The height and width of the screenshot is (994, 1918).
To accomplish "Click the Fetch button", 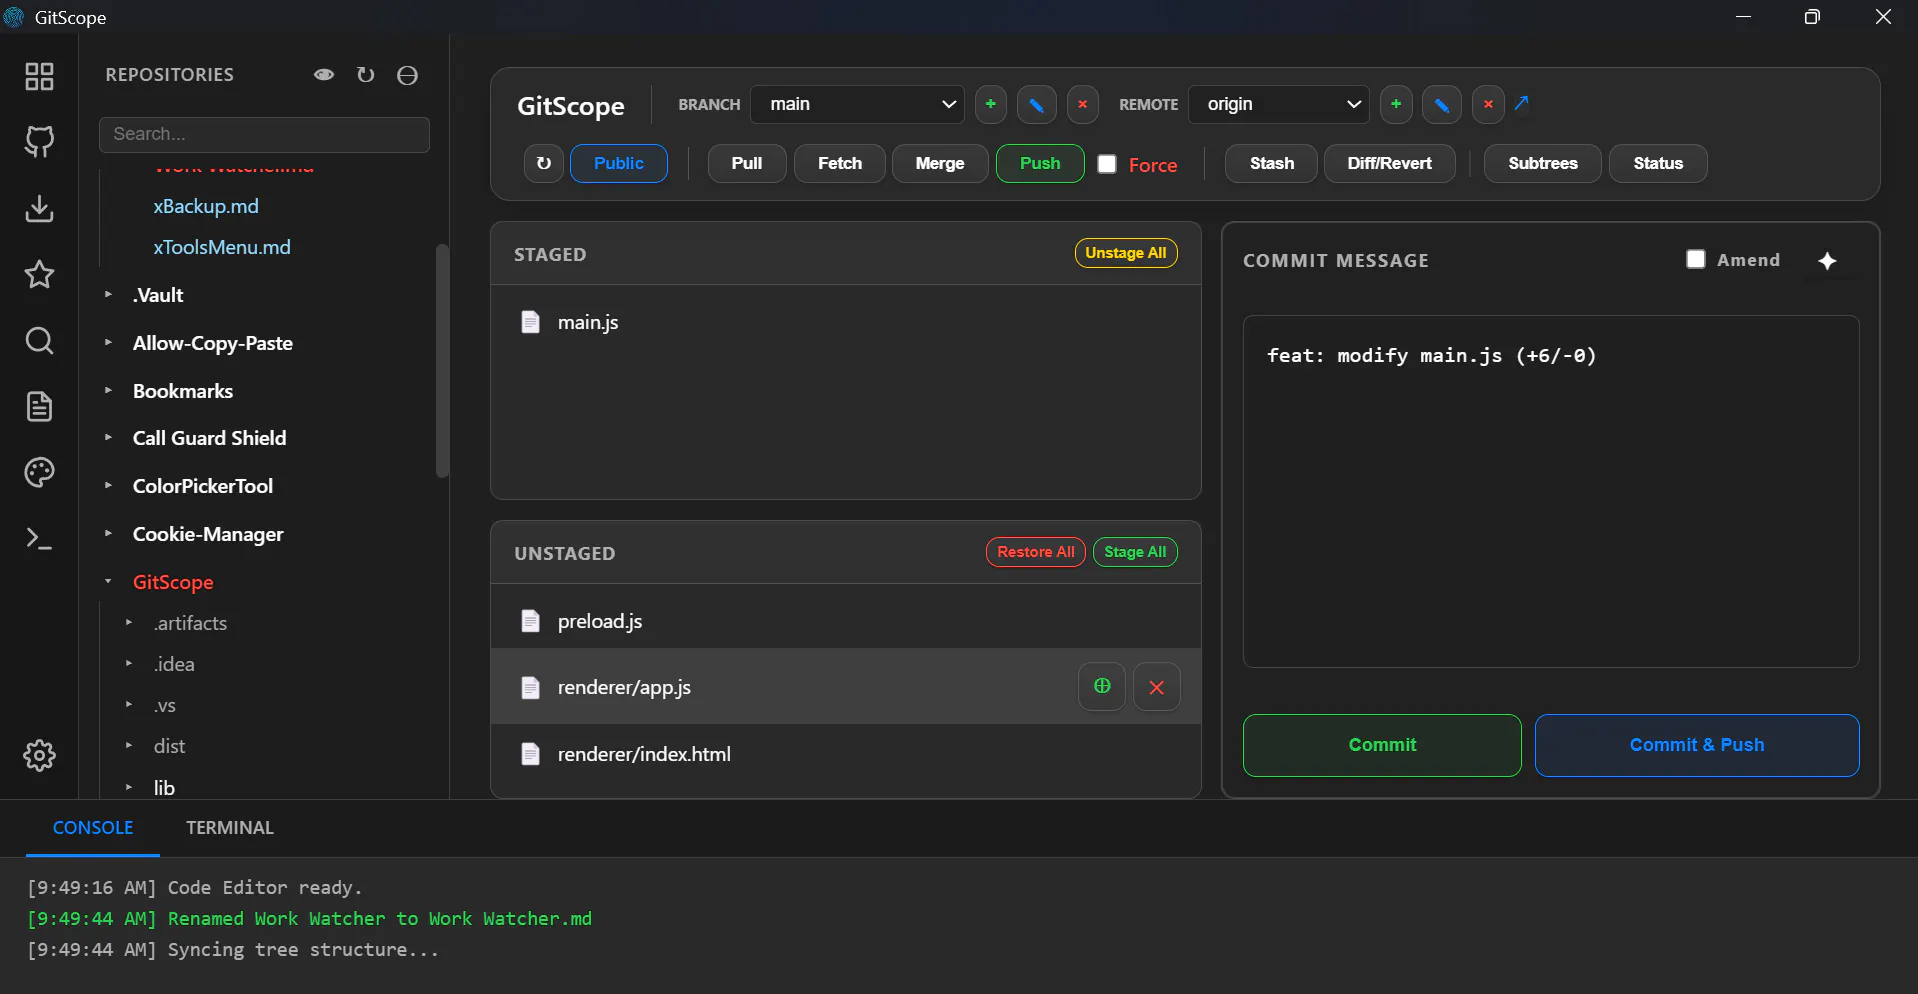I will pos(839,163).
